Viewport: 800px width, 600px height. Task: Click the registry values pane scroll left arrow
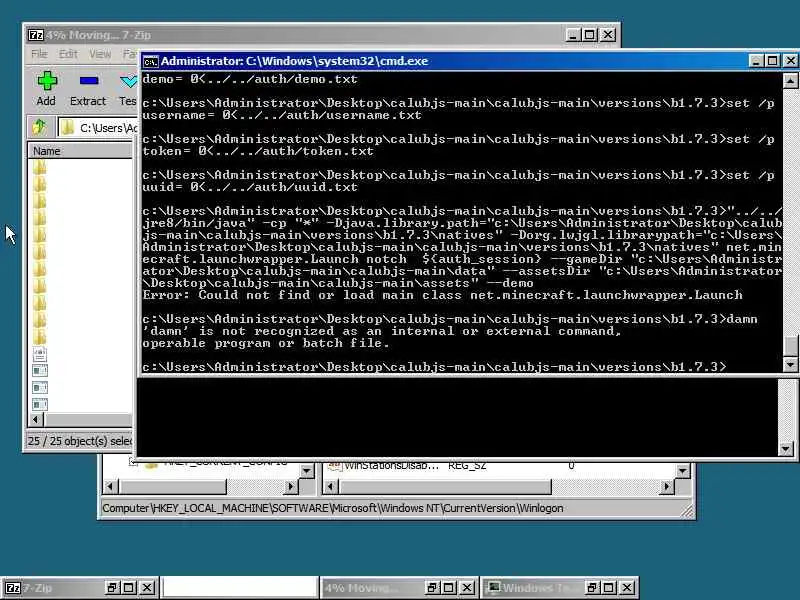[x=331, y=487]
